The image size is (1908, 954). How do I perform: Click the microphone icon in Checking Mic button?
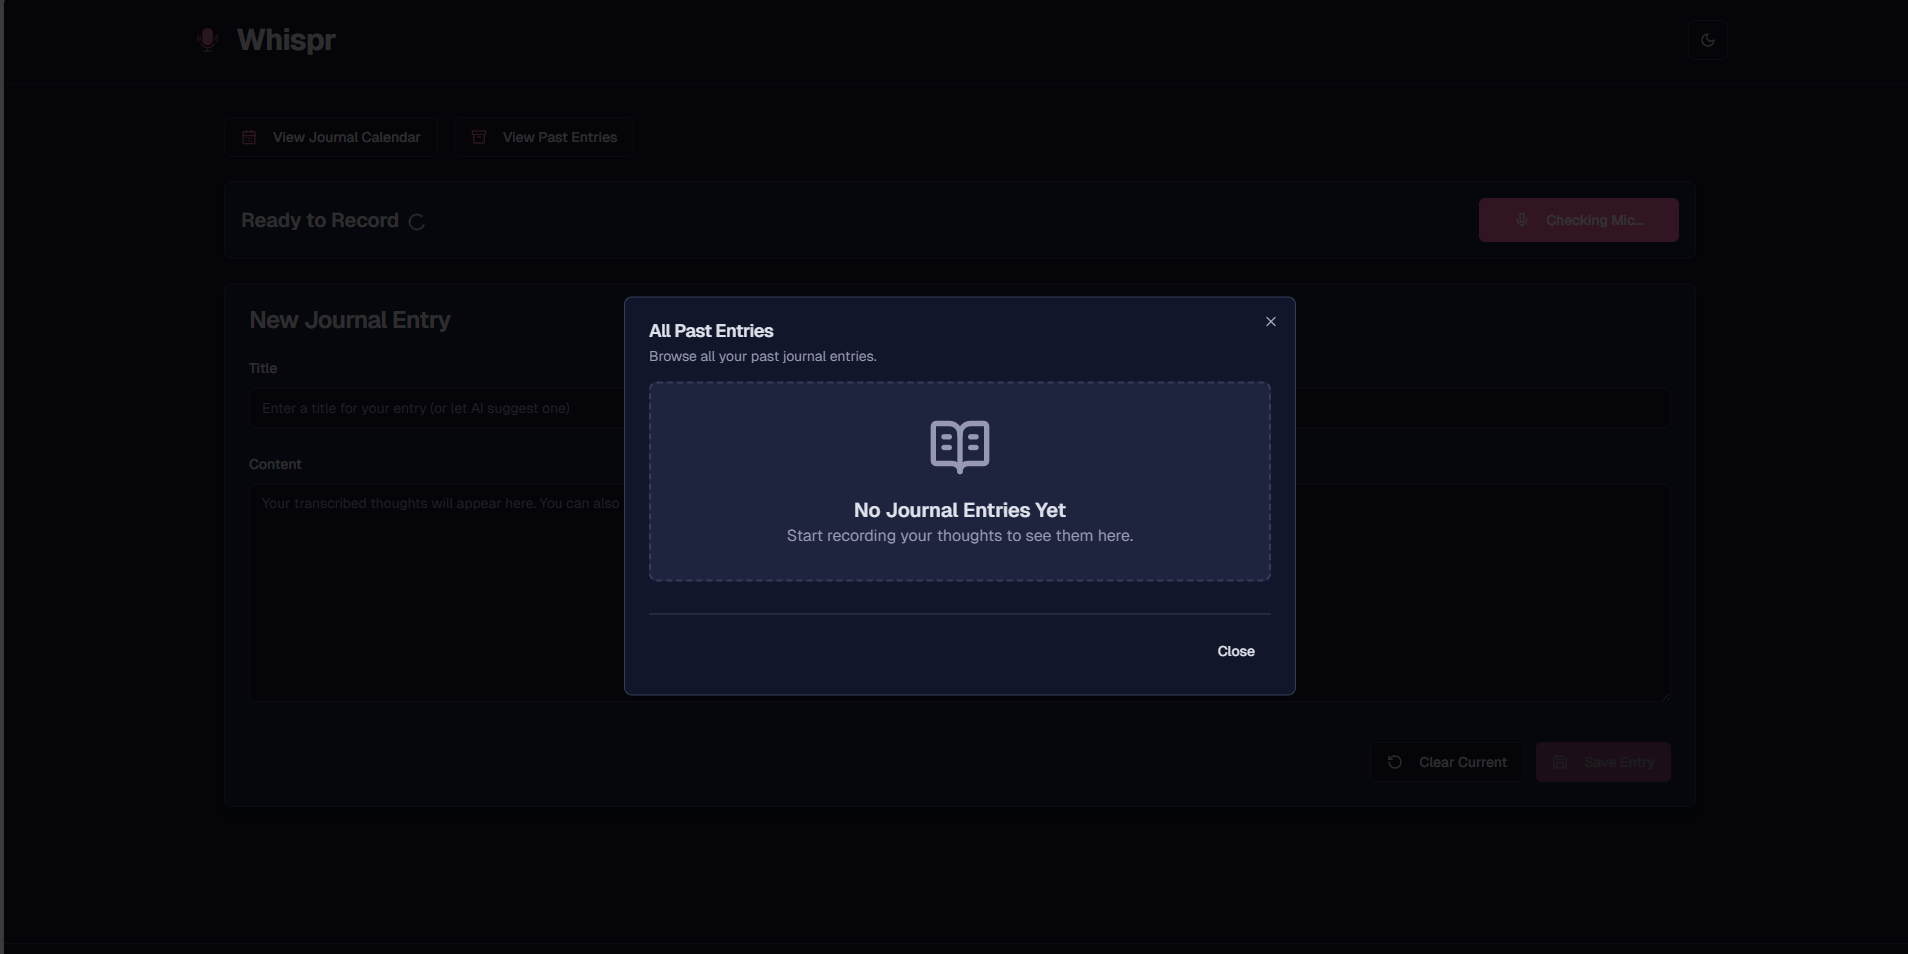1521,220
